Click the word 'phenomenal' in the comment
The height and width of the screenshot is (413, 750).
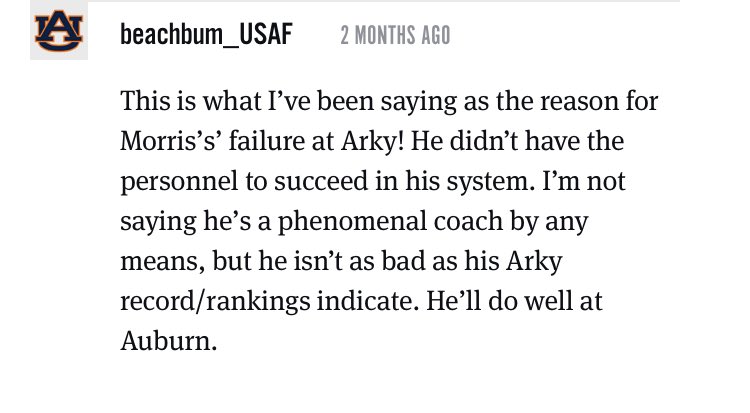coord(352,223)
